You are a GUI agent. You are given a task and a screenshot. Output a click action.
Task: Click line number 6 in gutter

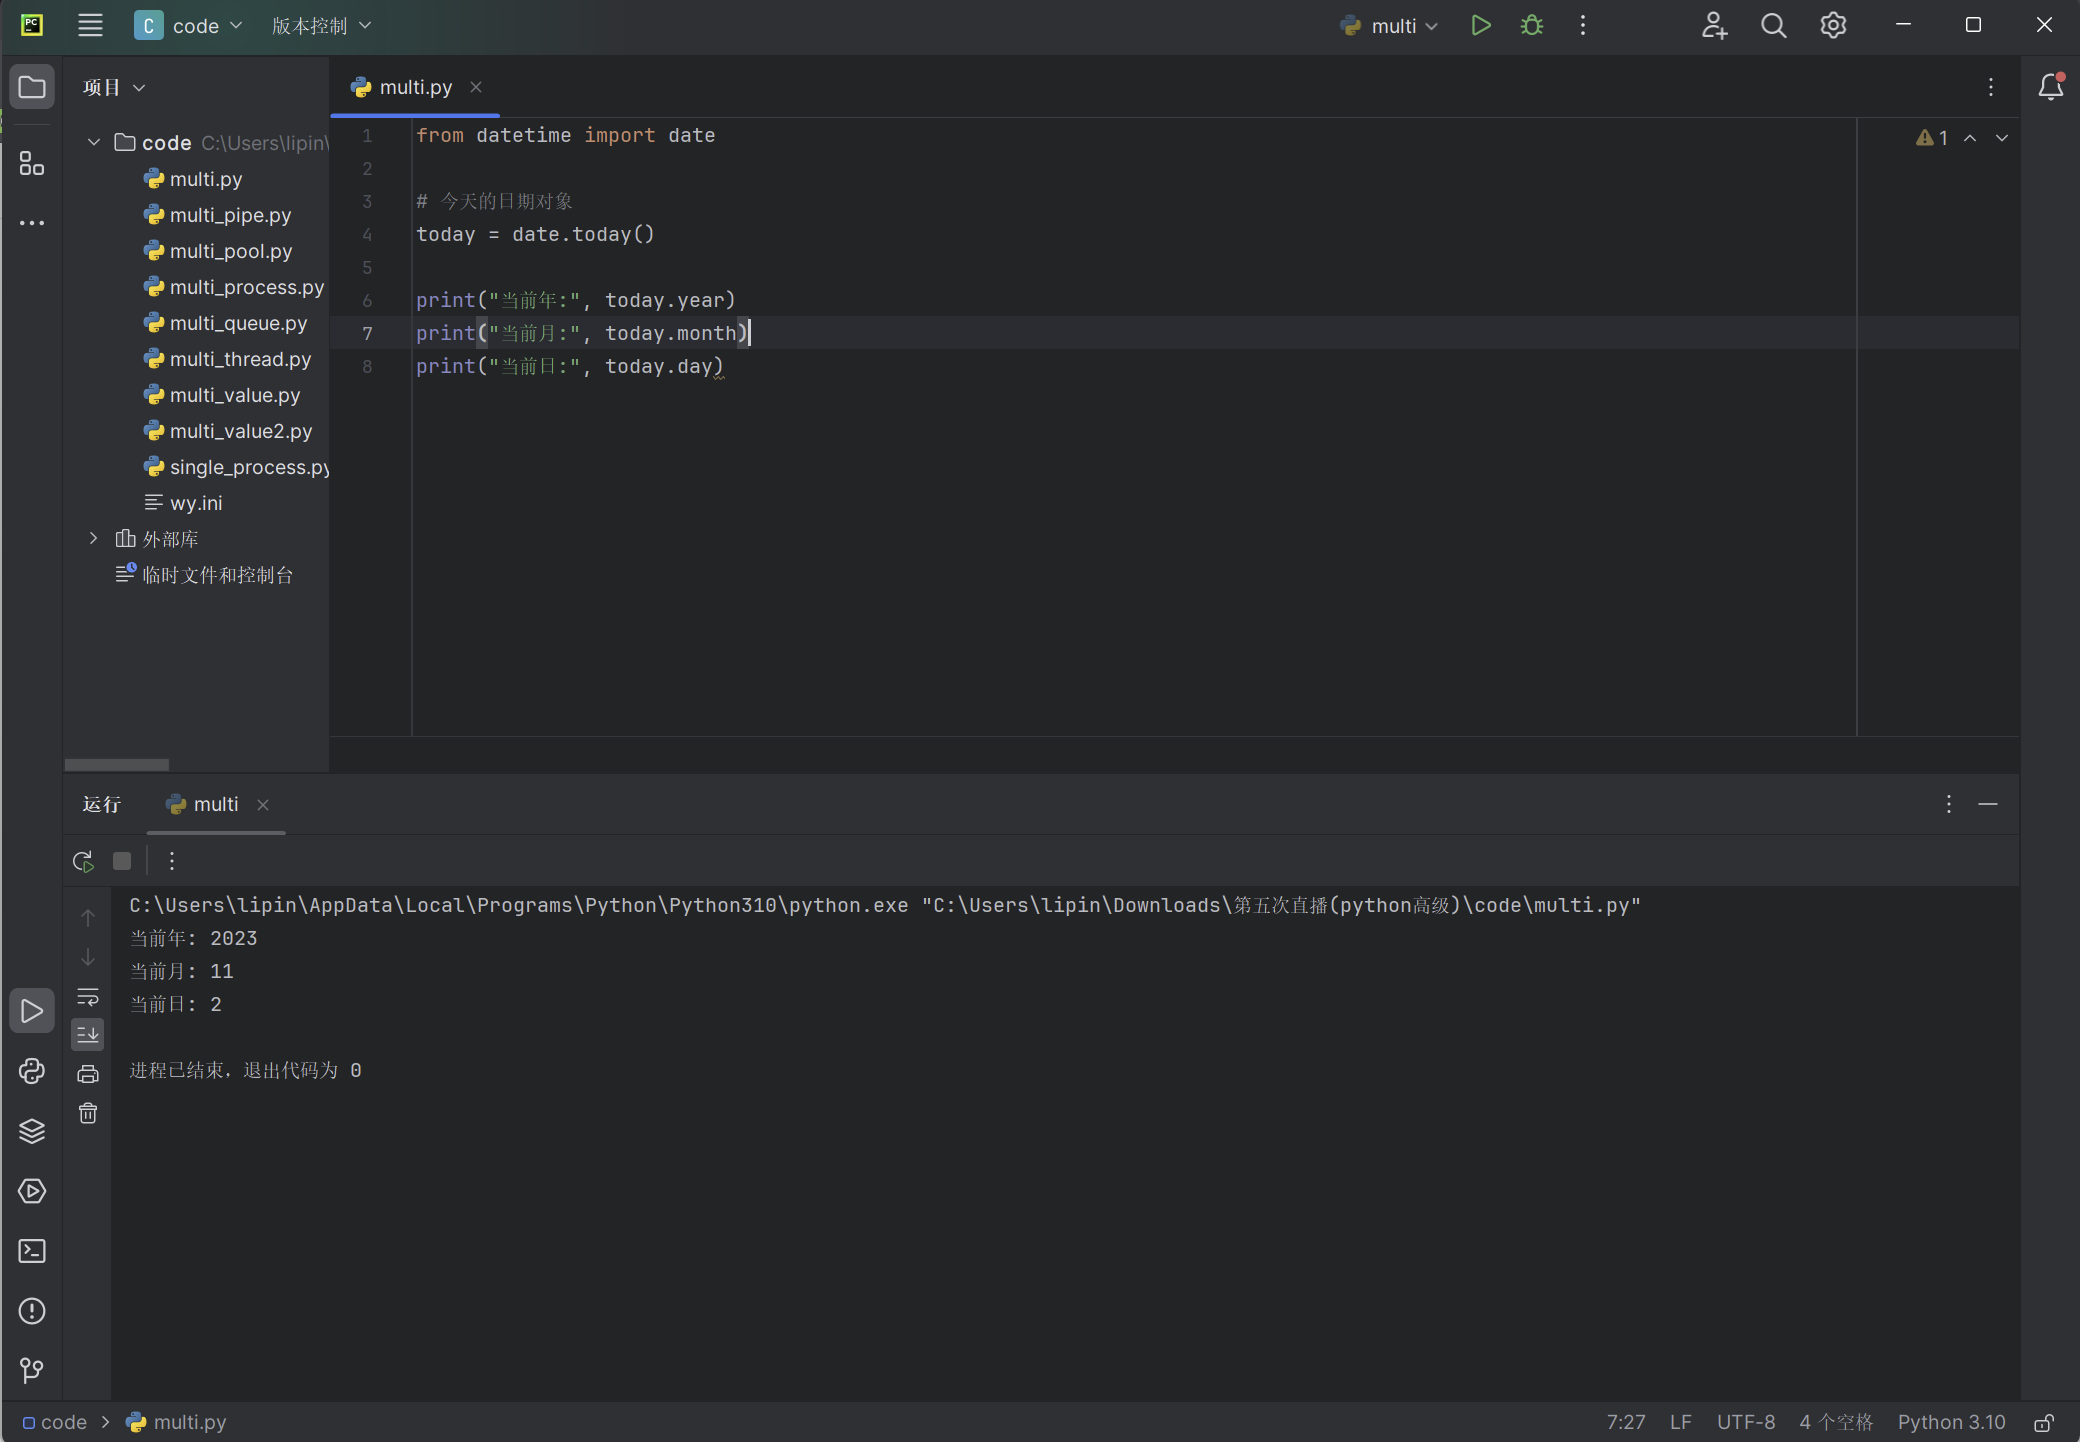pos(367,300)
